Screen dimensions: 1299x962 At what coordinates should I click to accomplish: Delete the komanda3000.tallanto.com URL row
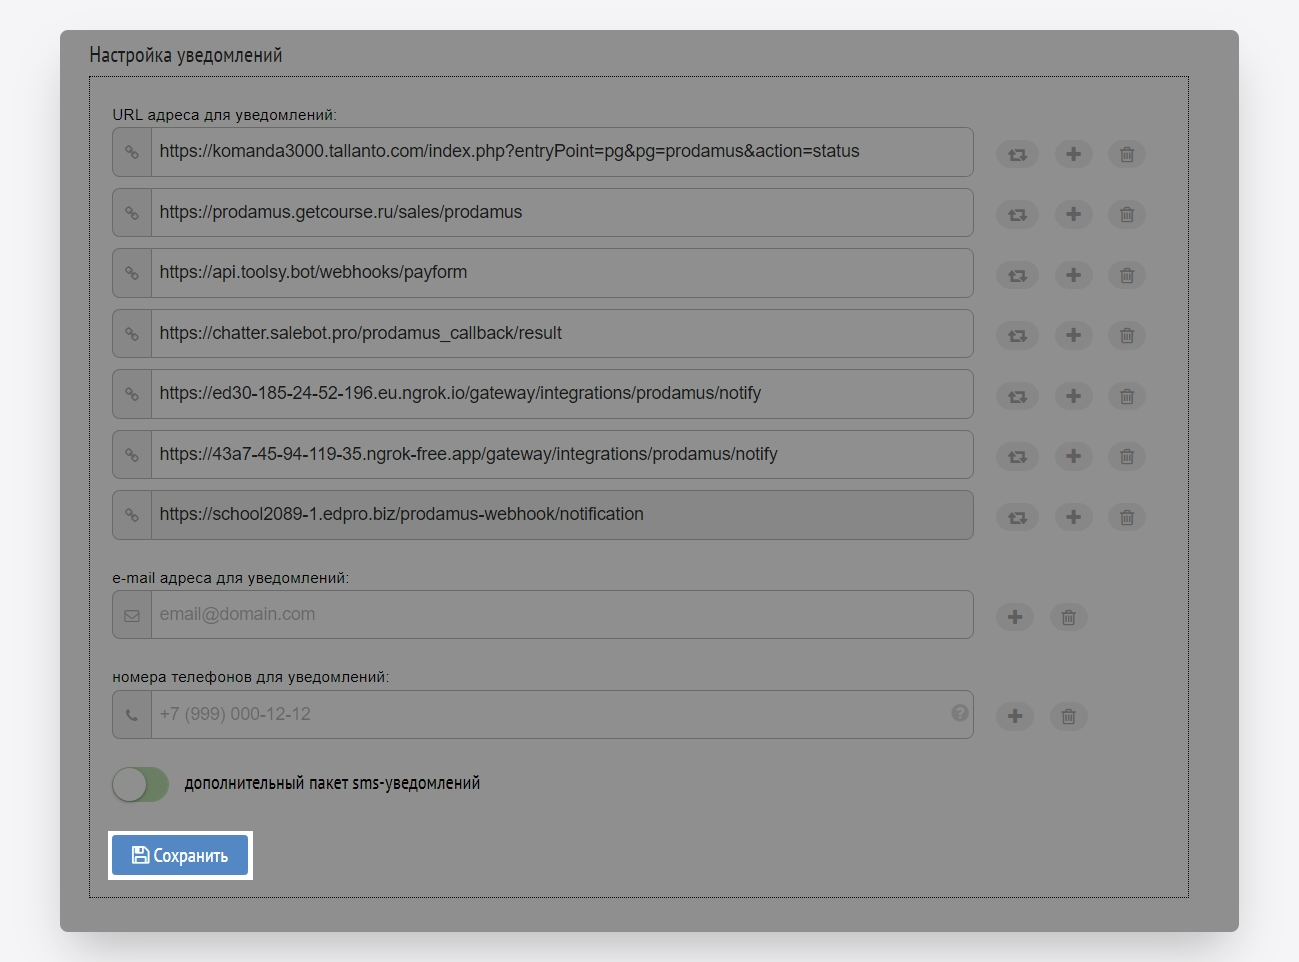coord(1127,154)
